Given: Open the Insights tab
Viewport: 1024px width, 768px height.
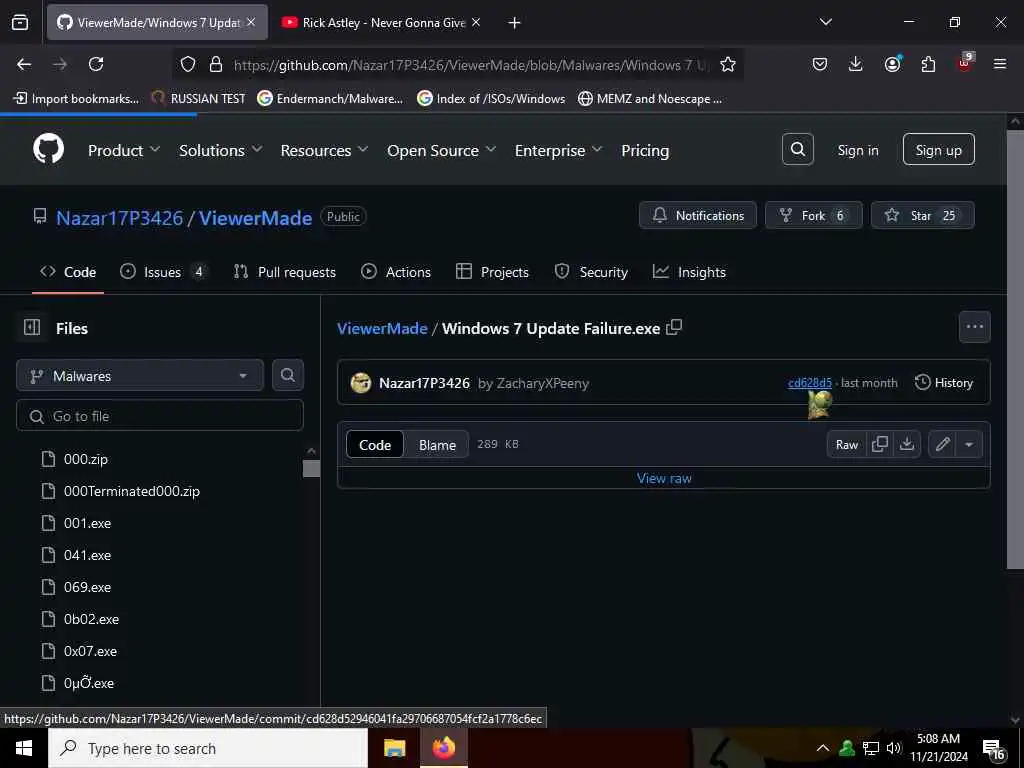Looking at the screenshot, I should point(689,272).
